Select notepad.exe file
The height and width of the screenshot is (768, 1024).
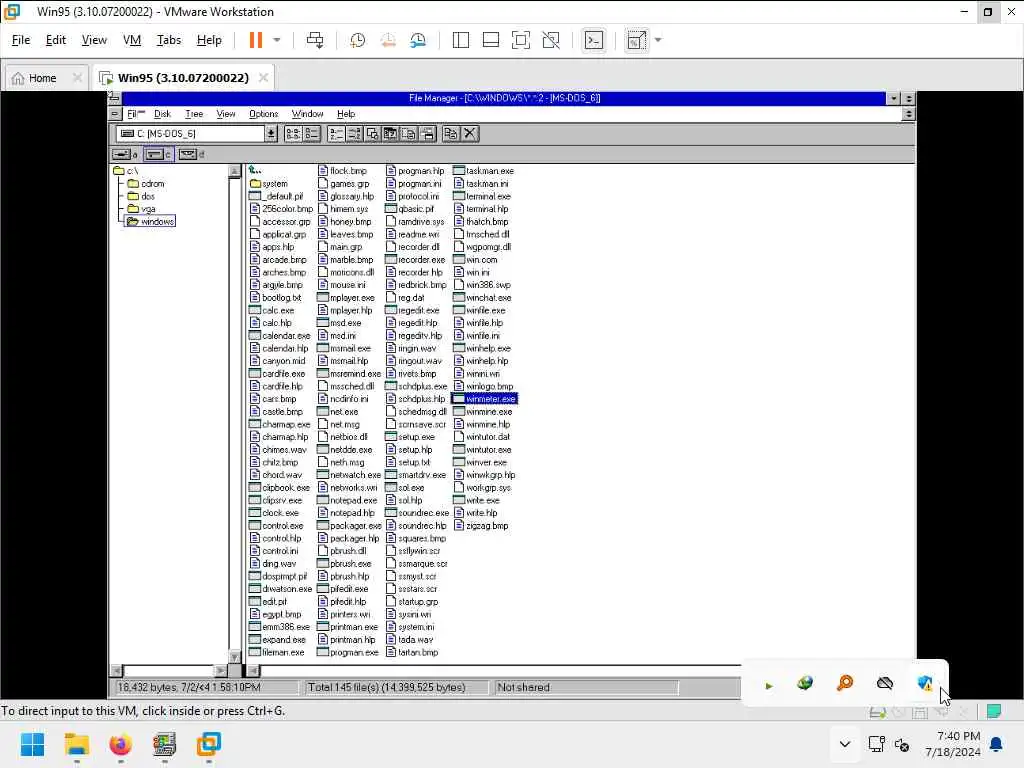347,500
